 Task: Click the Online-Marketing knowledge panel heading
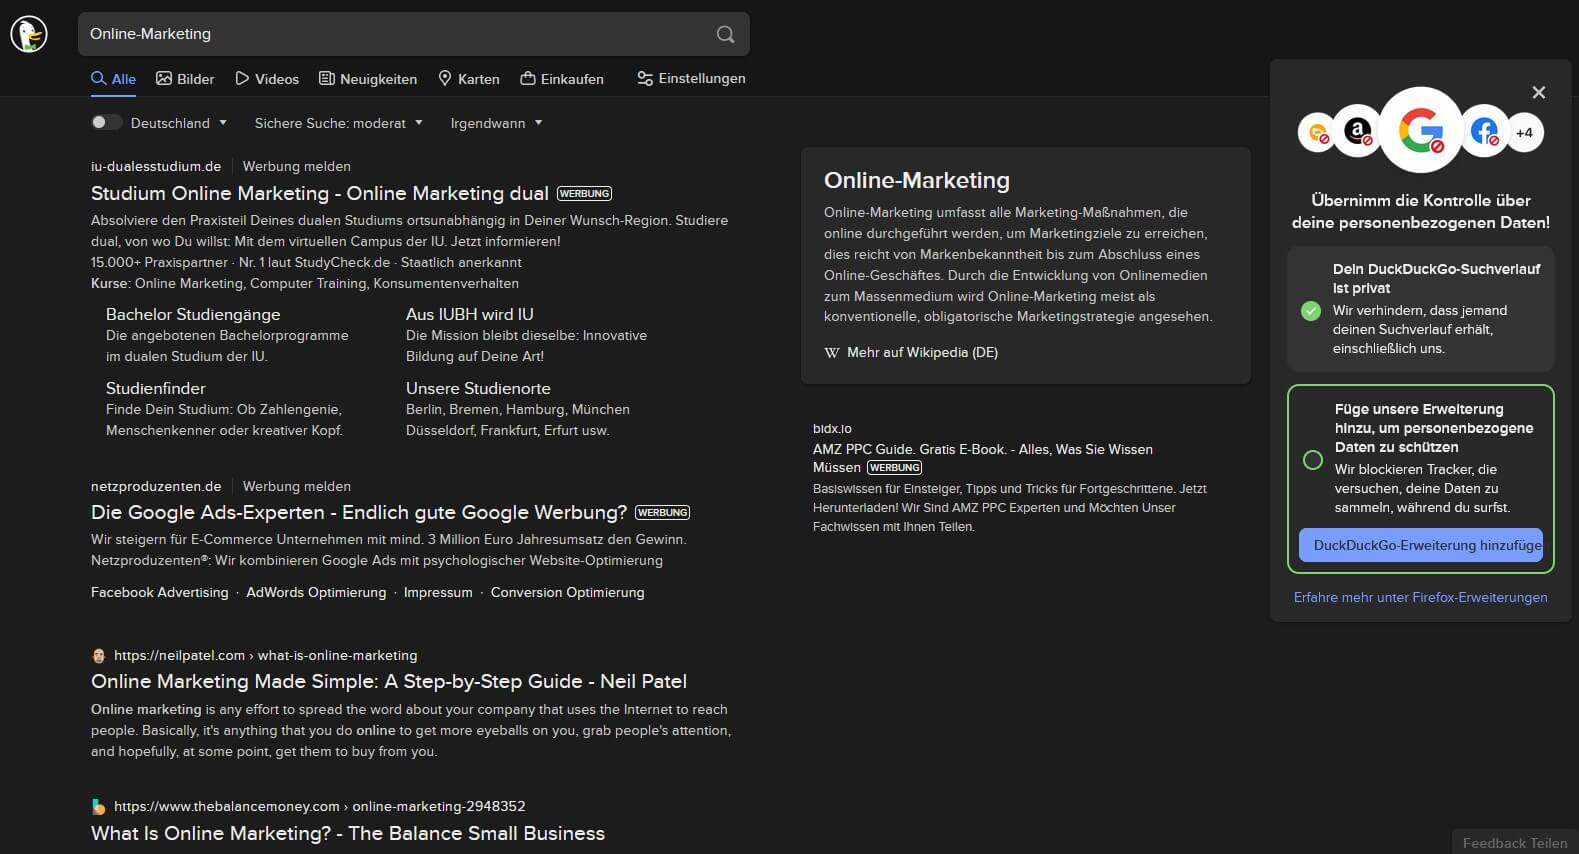coord(917,181)
